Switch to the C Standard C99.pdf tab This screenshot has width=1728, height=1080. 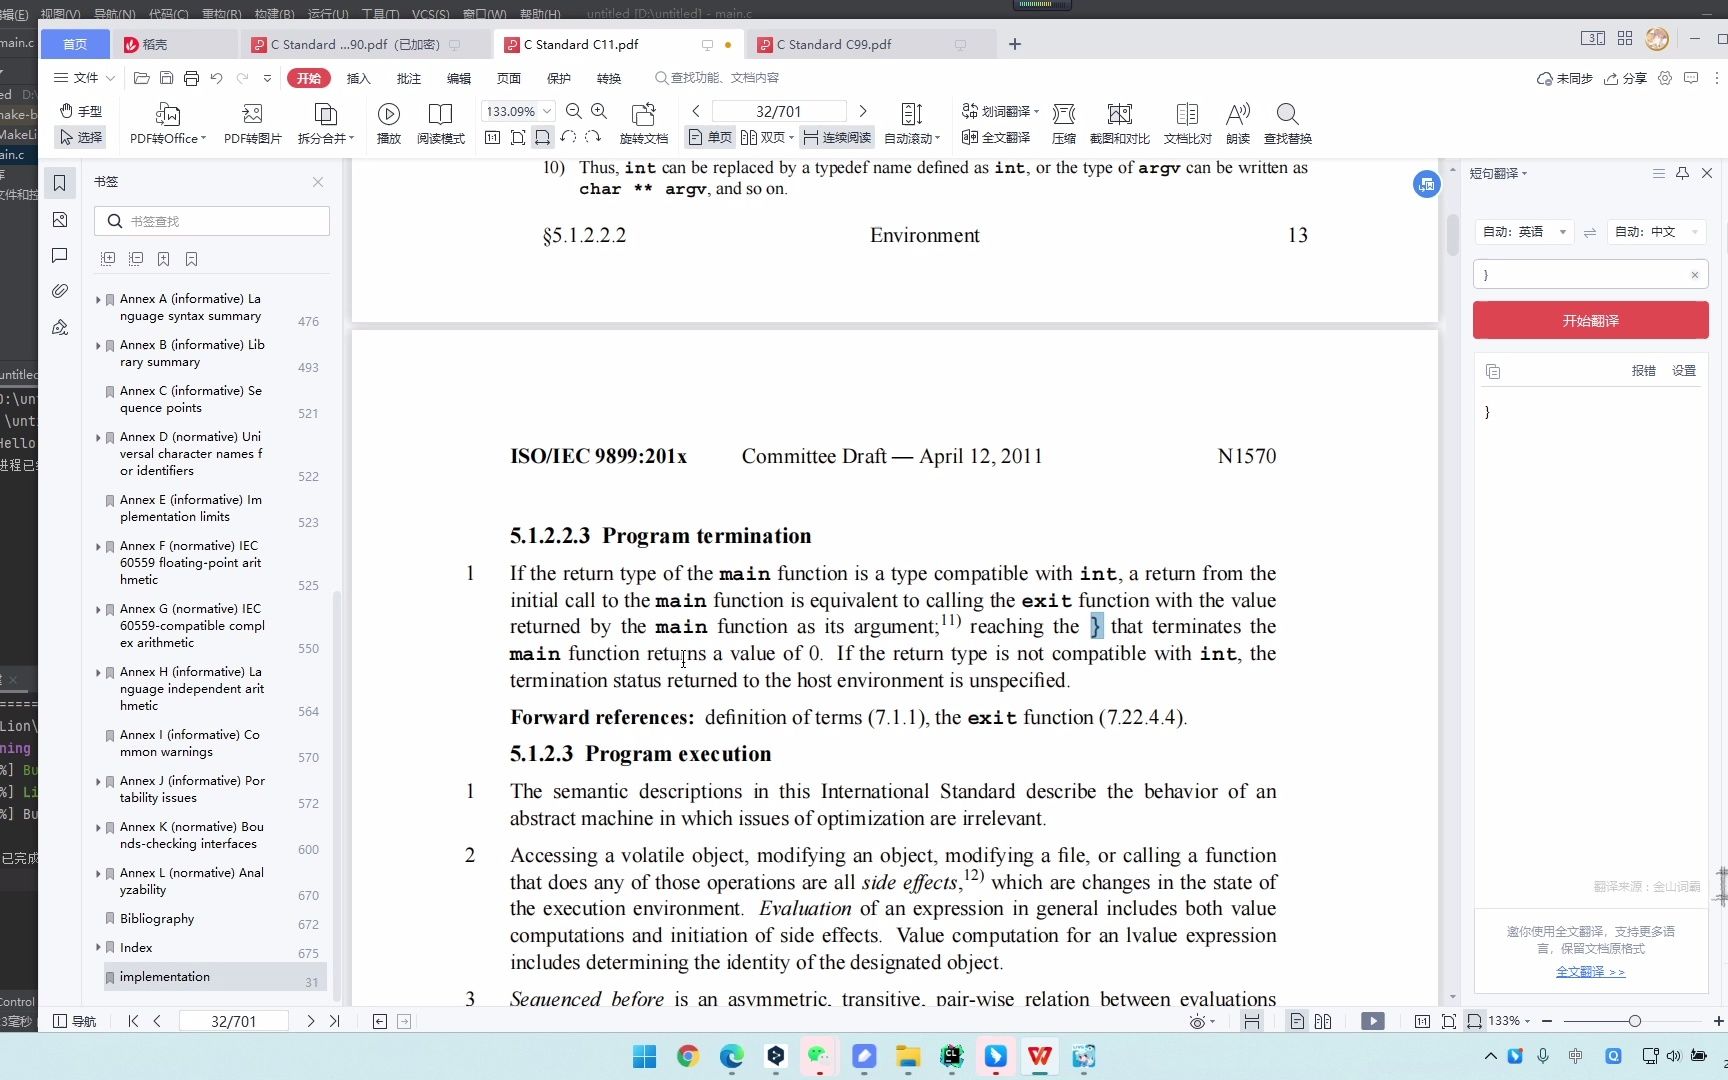click(x=833, y=44)
